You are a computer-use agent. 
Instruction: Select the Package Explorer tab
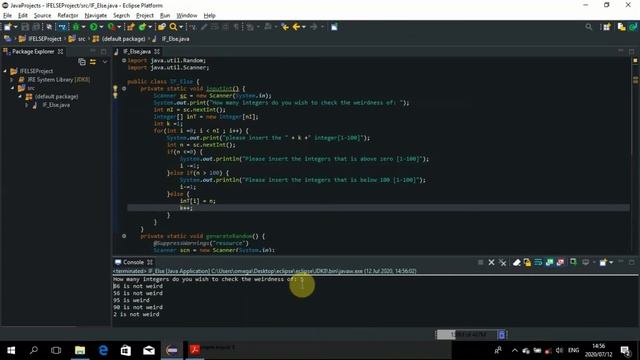(x=33, y=51)
